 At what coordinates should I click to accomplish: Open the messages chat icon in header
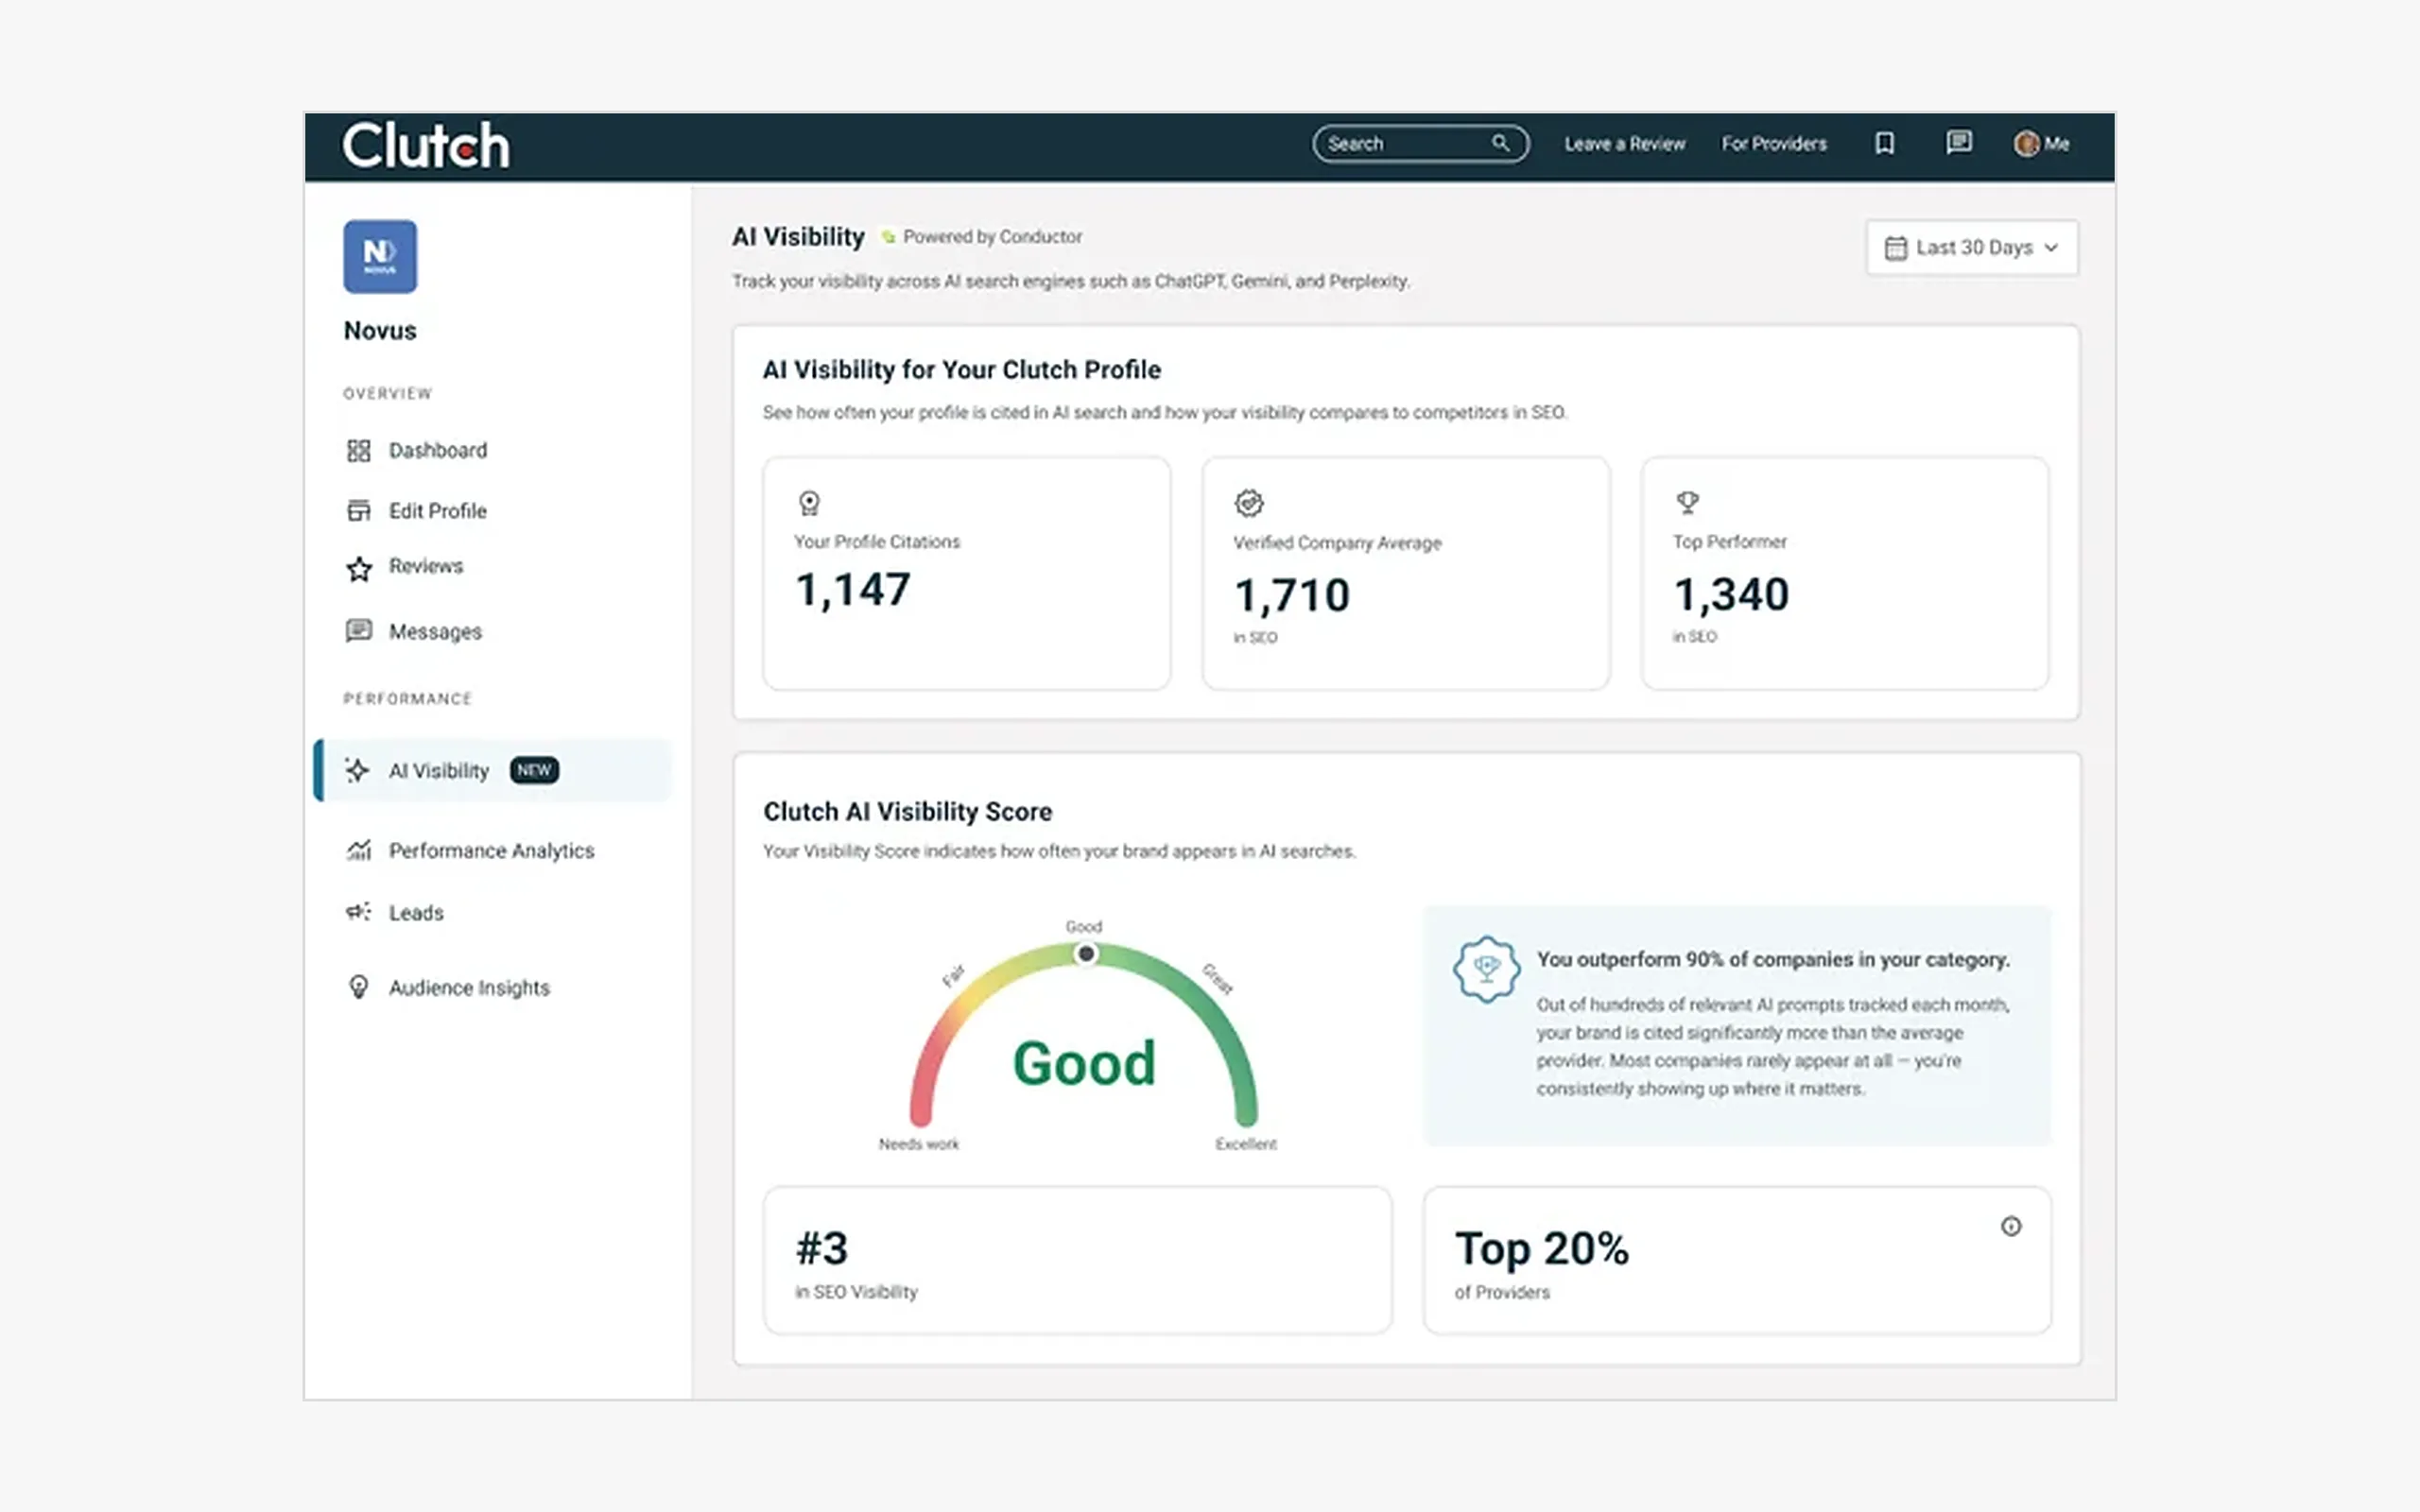click(x=1958, y=143)
